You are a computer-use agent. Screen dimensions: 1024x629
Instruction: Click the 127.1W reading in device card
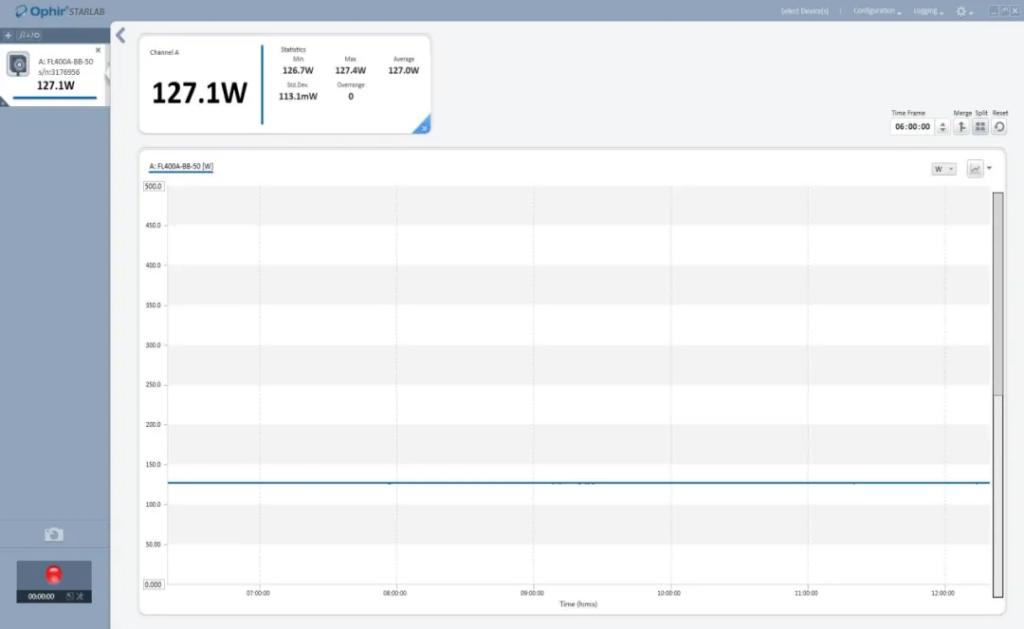coord(56,86)
